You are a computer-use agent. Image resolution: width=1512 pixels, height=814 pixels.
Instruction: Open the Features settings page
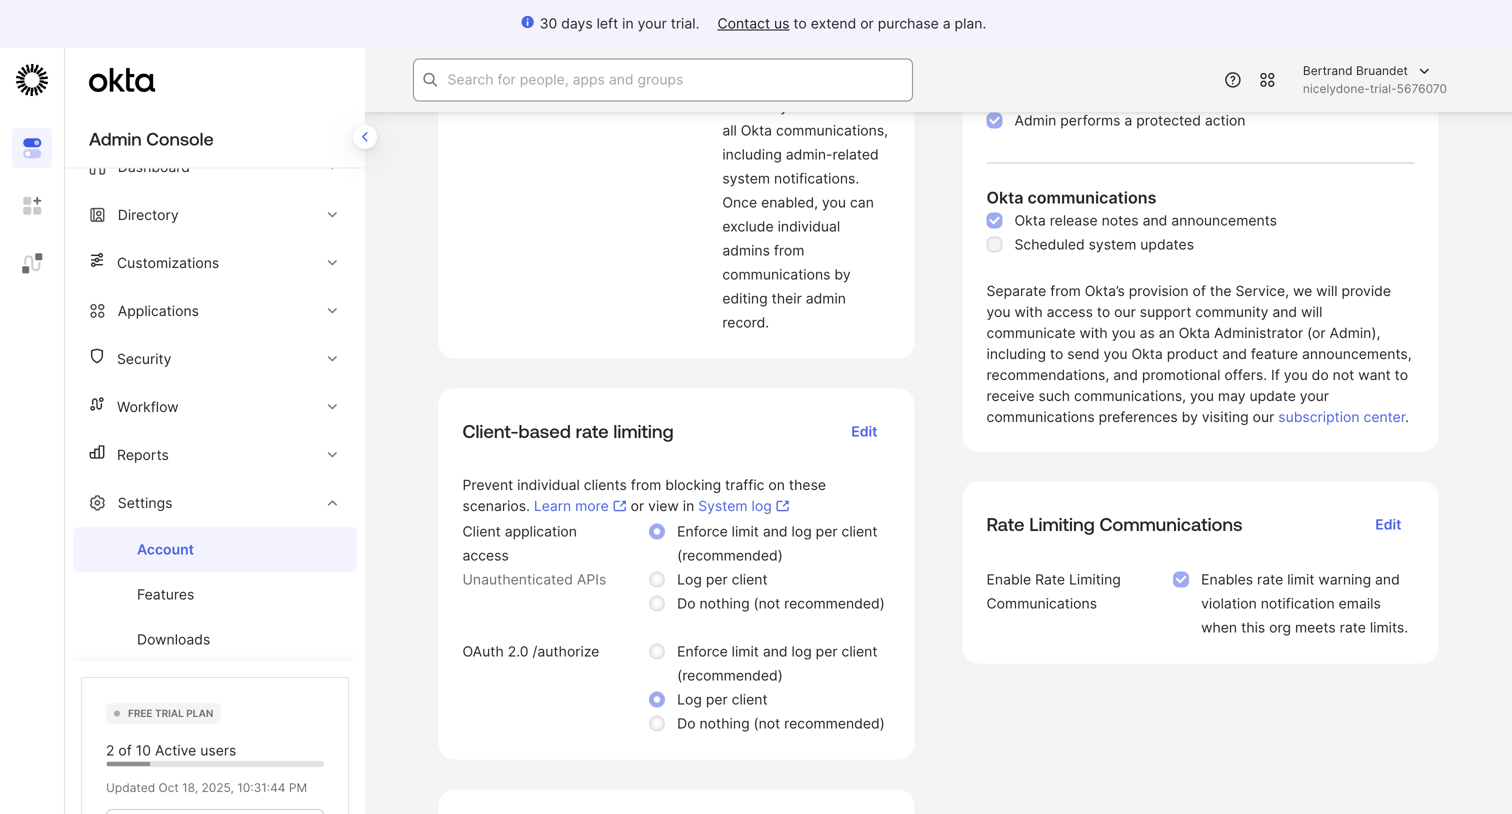point(215,594)
